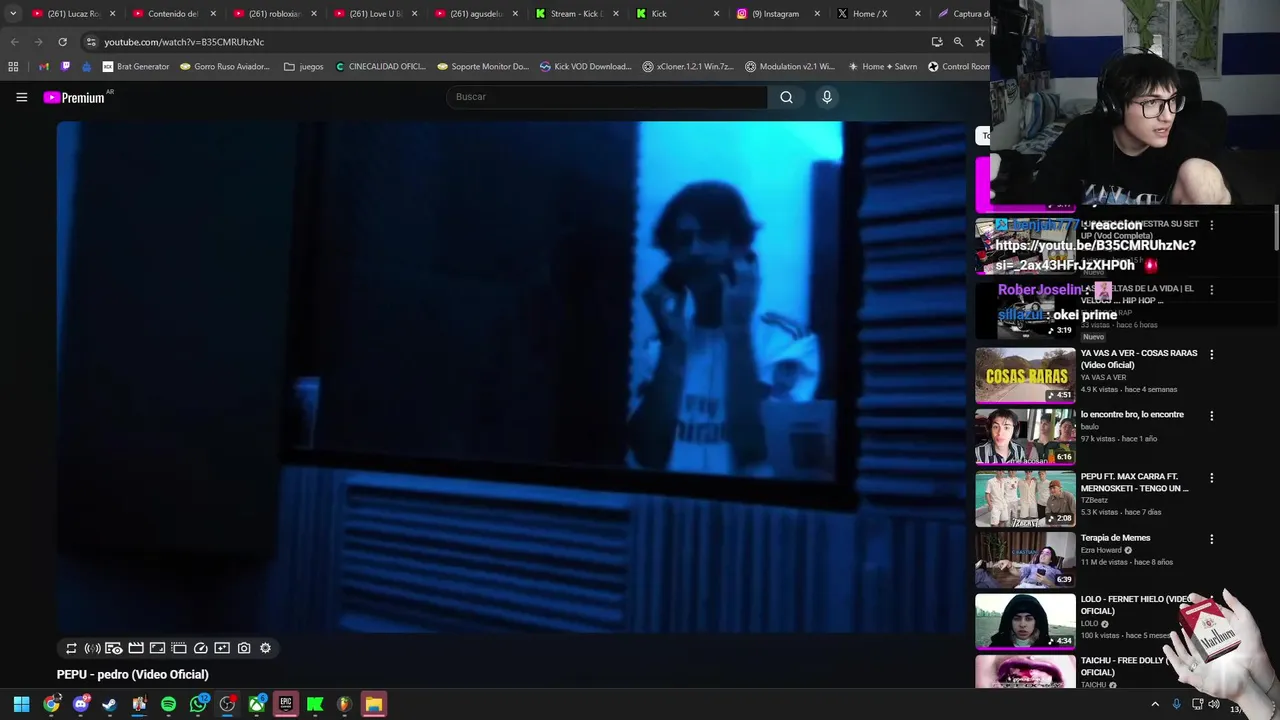Image resolution: width=1280 pixels, height=720 pixels.
Task: Open OBS Studio from the taskbar
Action: (x=227, y=704)
